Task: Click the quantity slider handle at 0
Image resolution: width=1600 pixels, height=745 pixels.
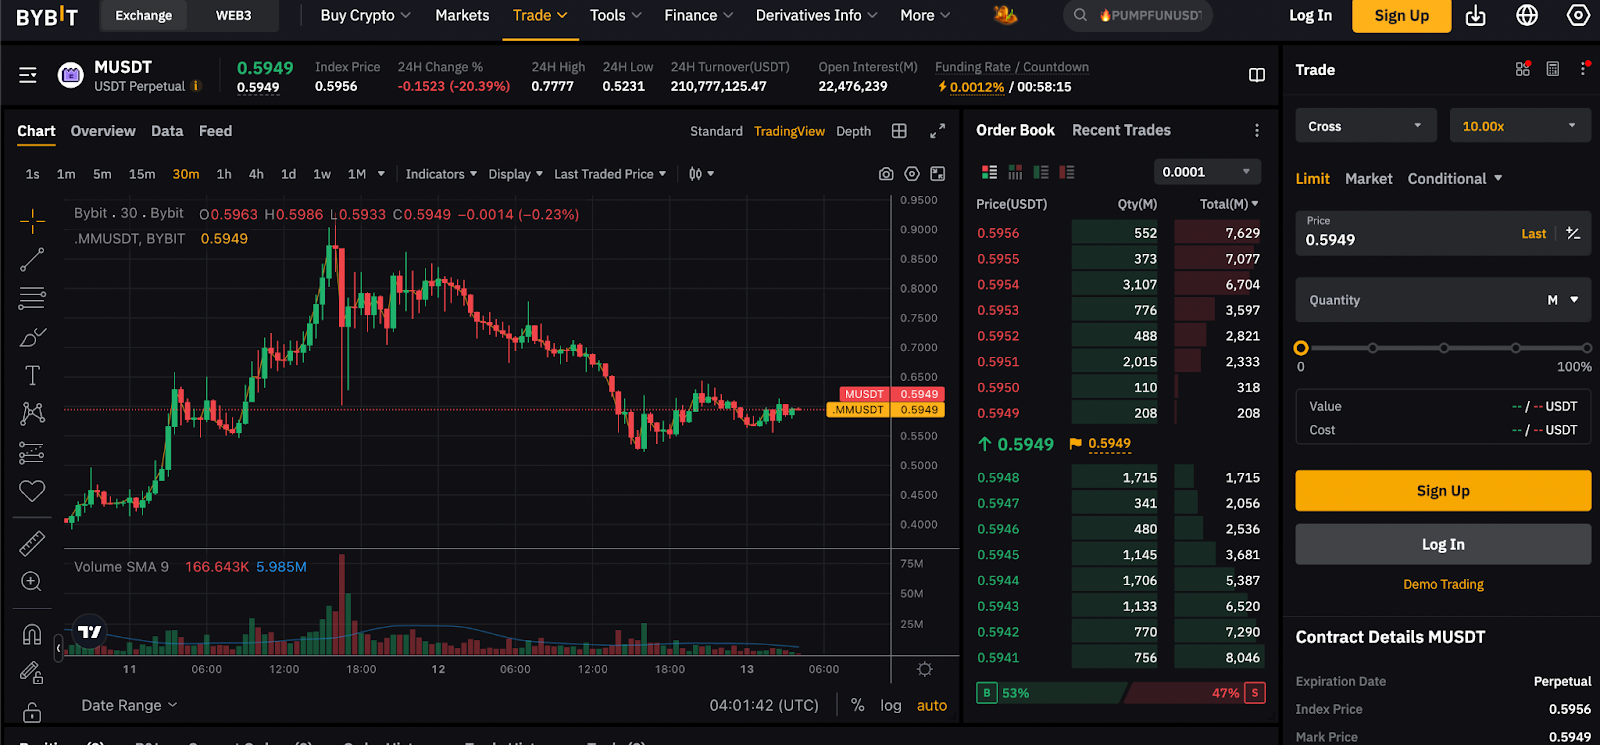Action: [1301, 348]
